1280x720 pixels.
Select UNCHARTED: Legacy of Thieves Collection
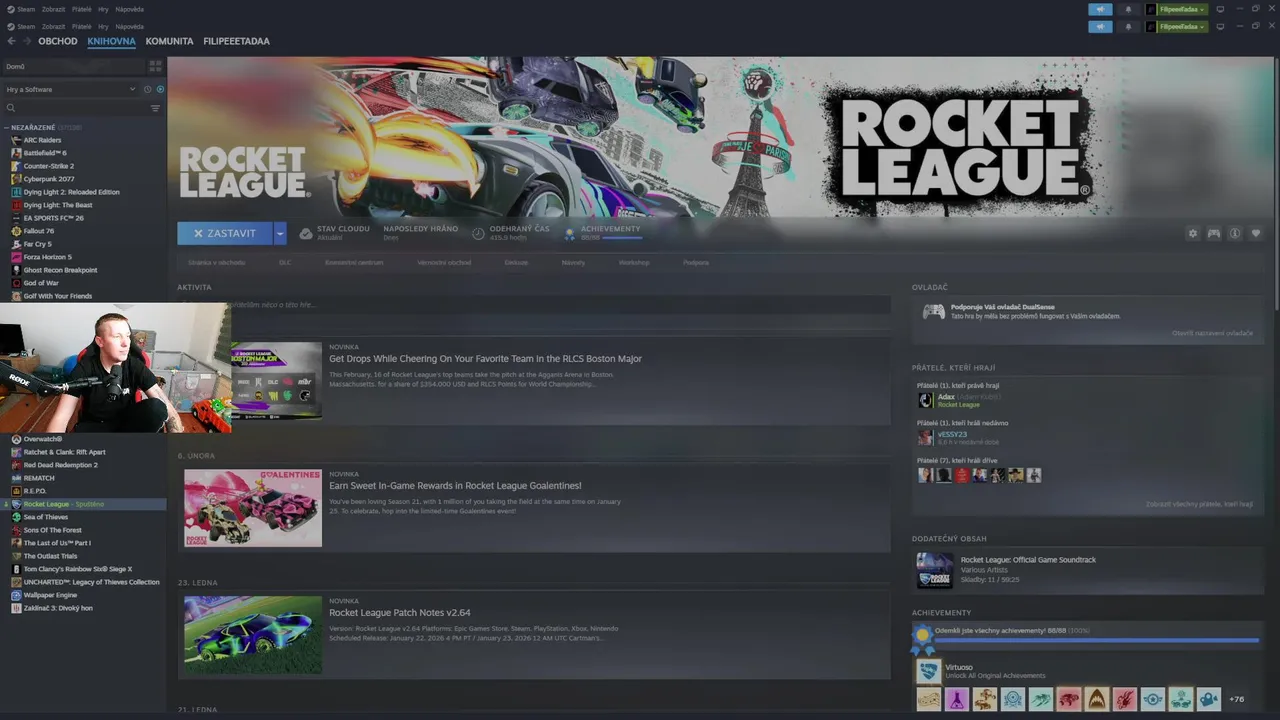(x=91, y=582)
